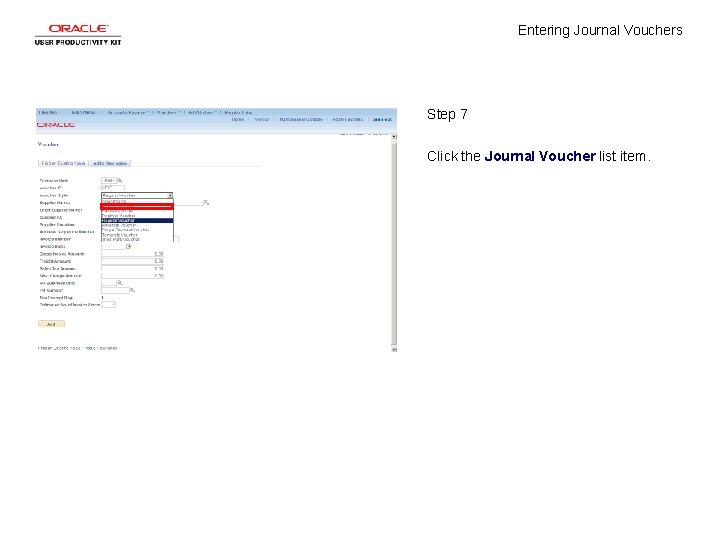Viewport: 720px width, 540px height.
Task: Click bottom Add a New Value link
Action: pos(101,348)
